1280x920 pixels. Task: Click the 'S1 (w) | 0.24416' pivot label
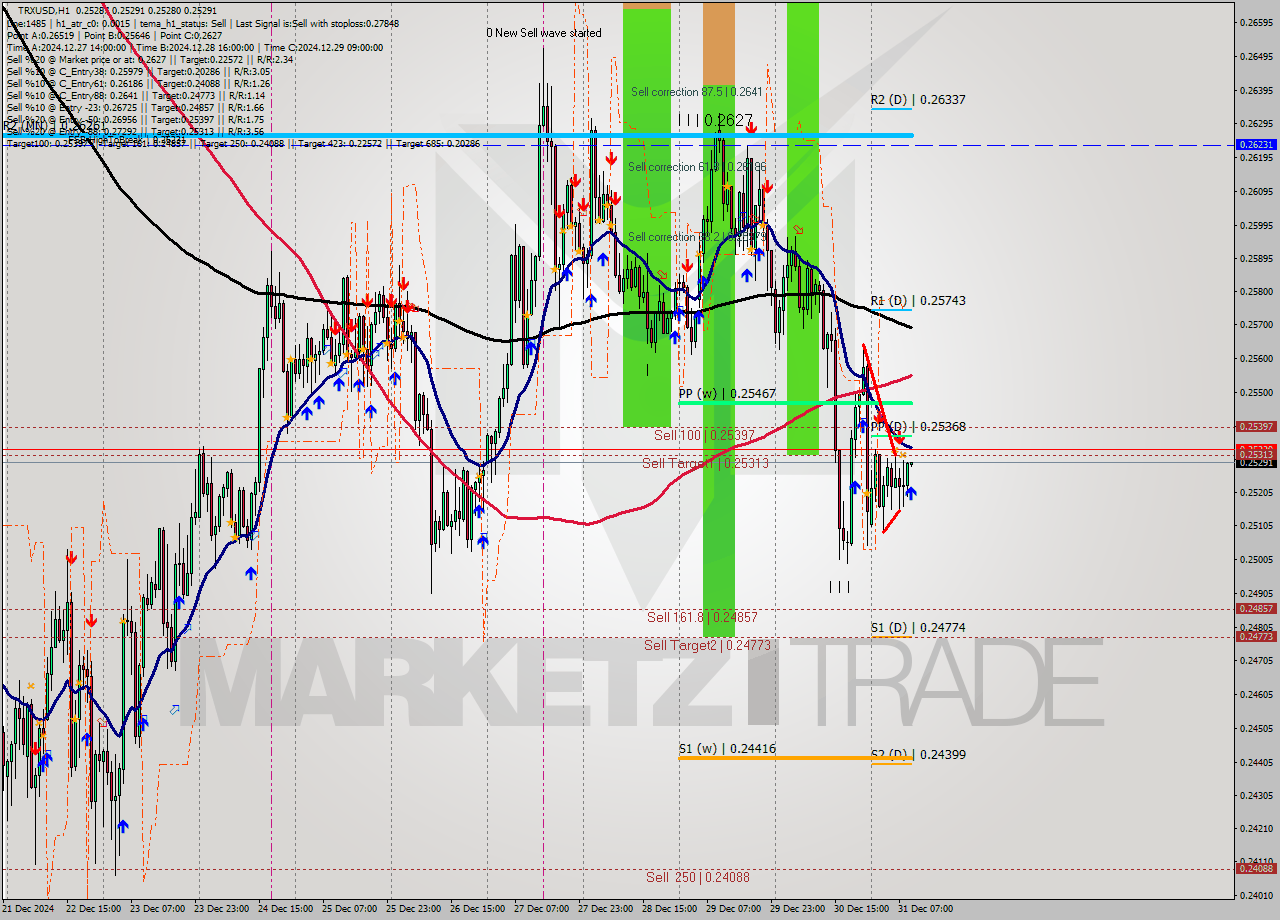(x=727, y=749)
